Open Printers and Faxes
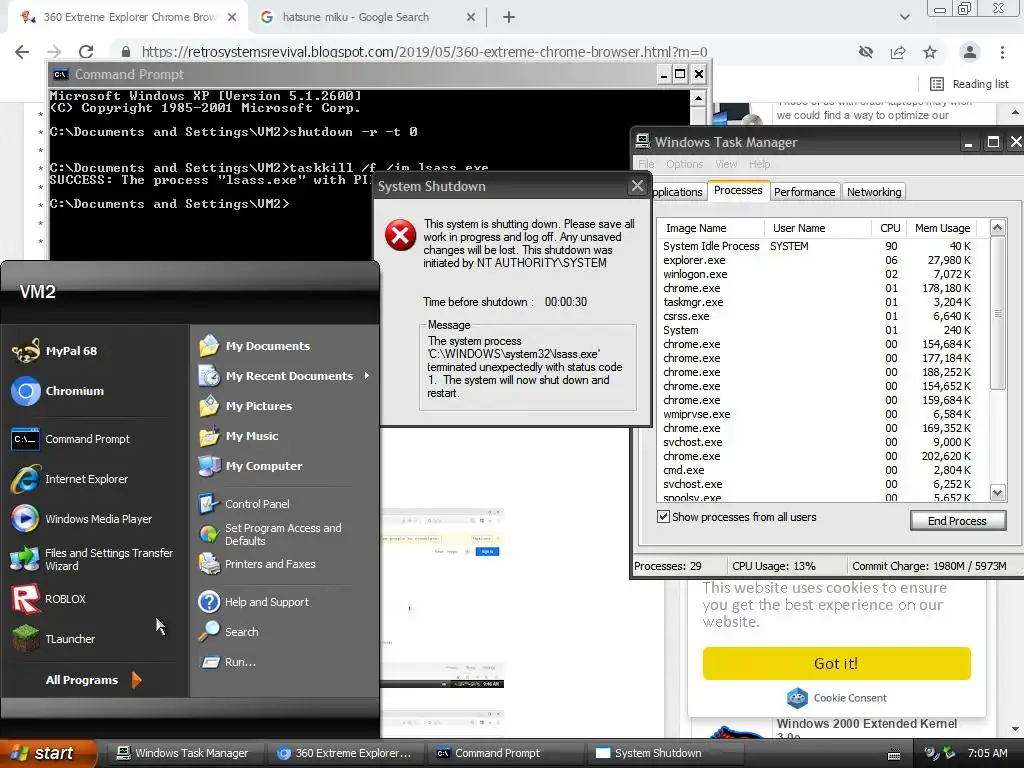Viewport: 1024px width, 768px height. click(x=257, y=564)
